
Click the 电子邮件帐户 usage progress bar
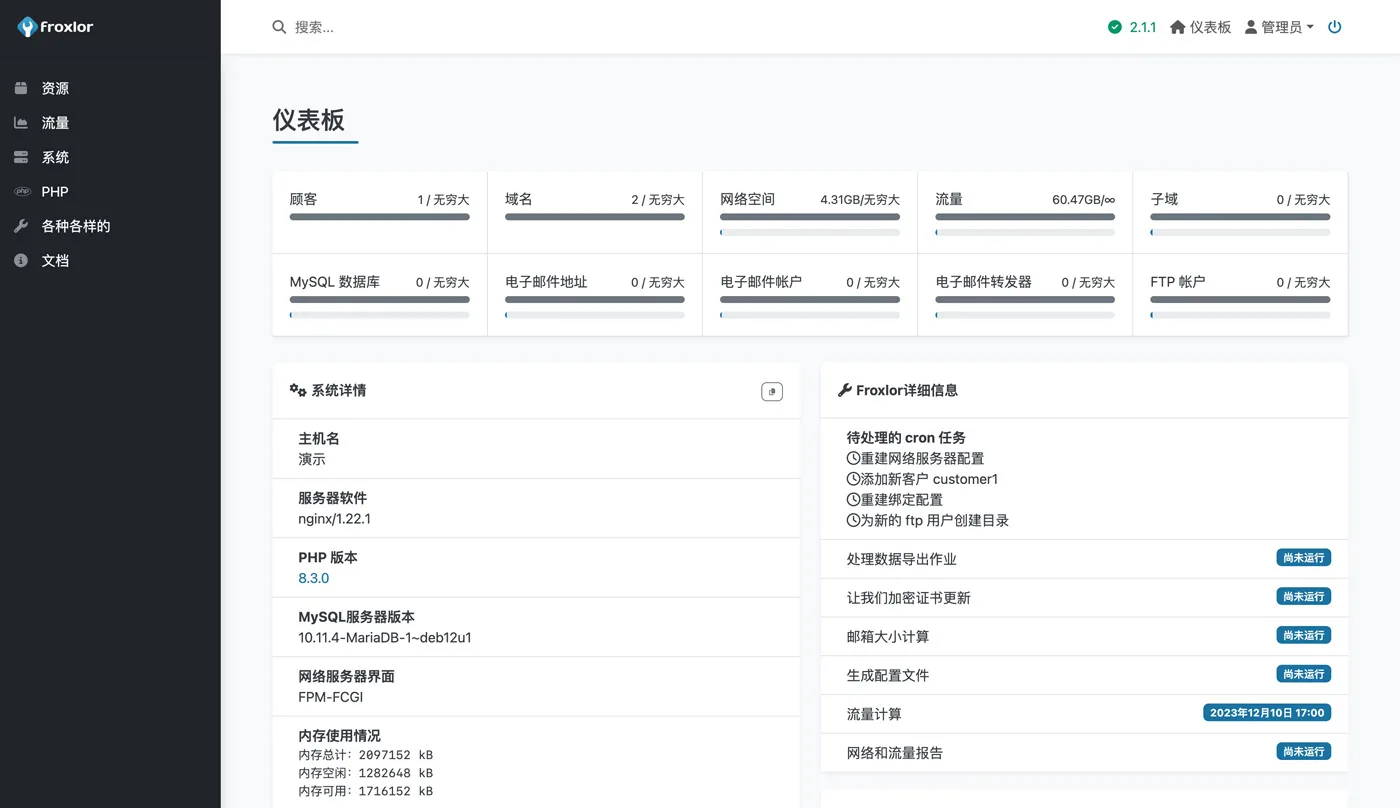(810, 299)
